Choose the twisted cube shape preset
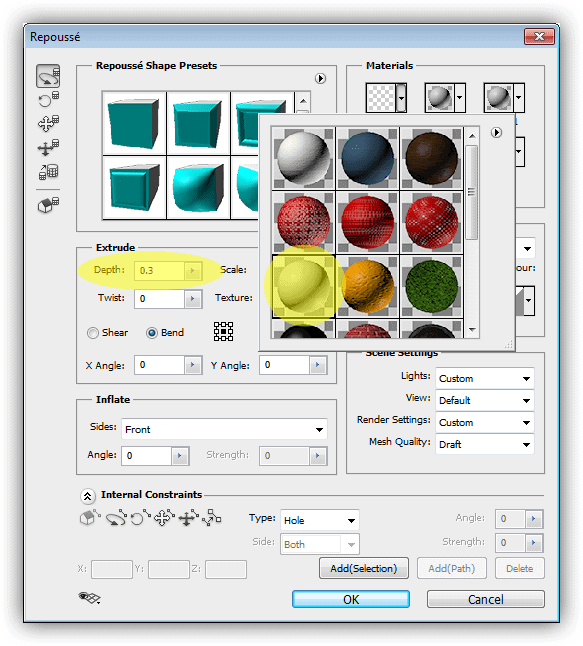This screenshot has width=583, height=646. [x=199, y=187]
